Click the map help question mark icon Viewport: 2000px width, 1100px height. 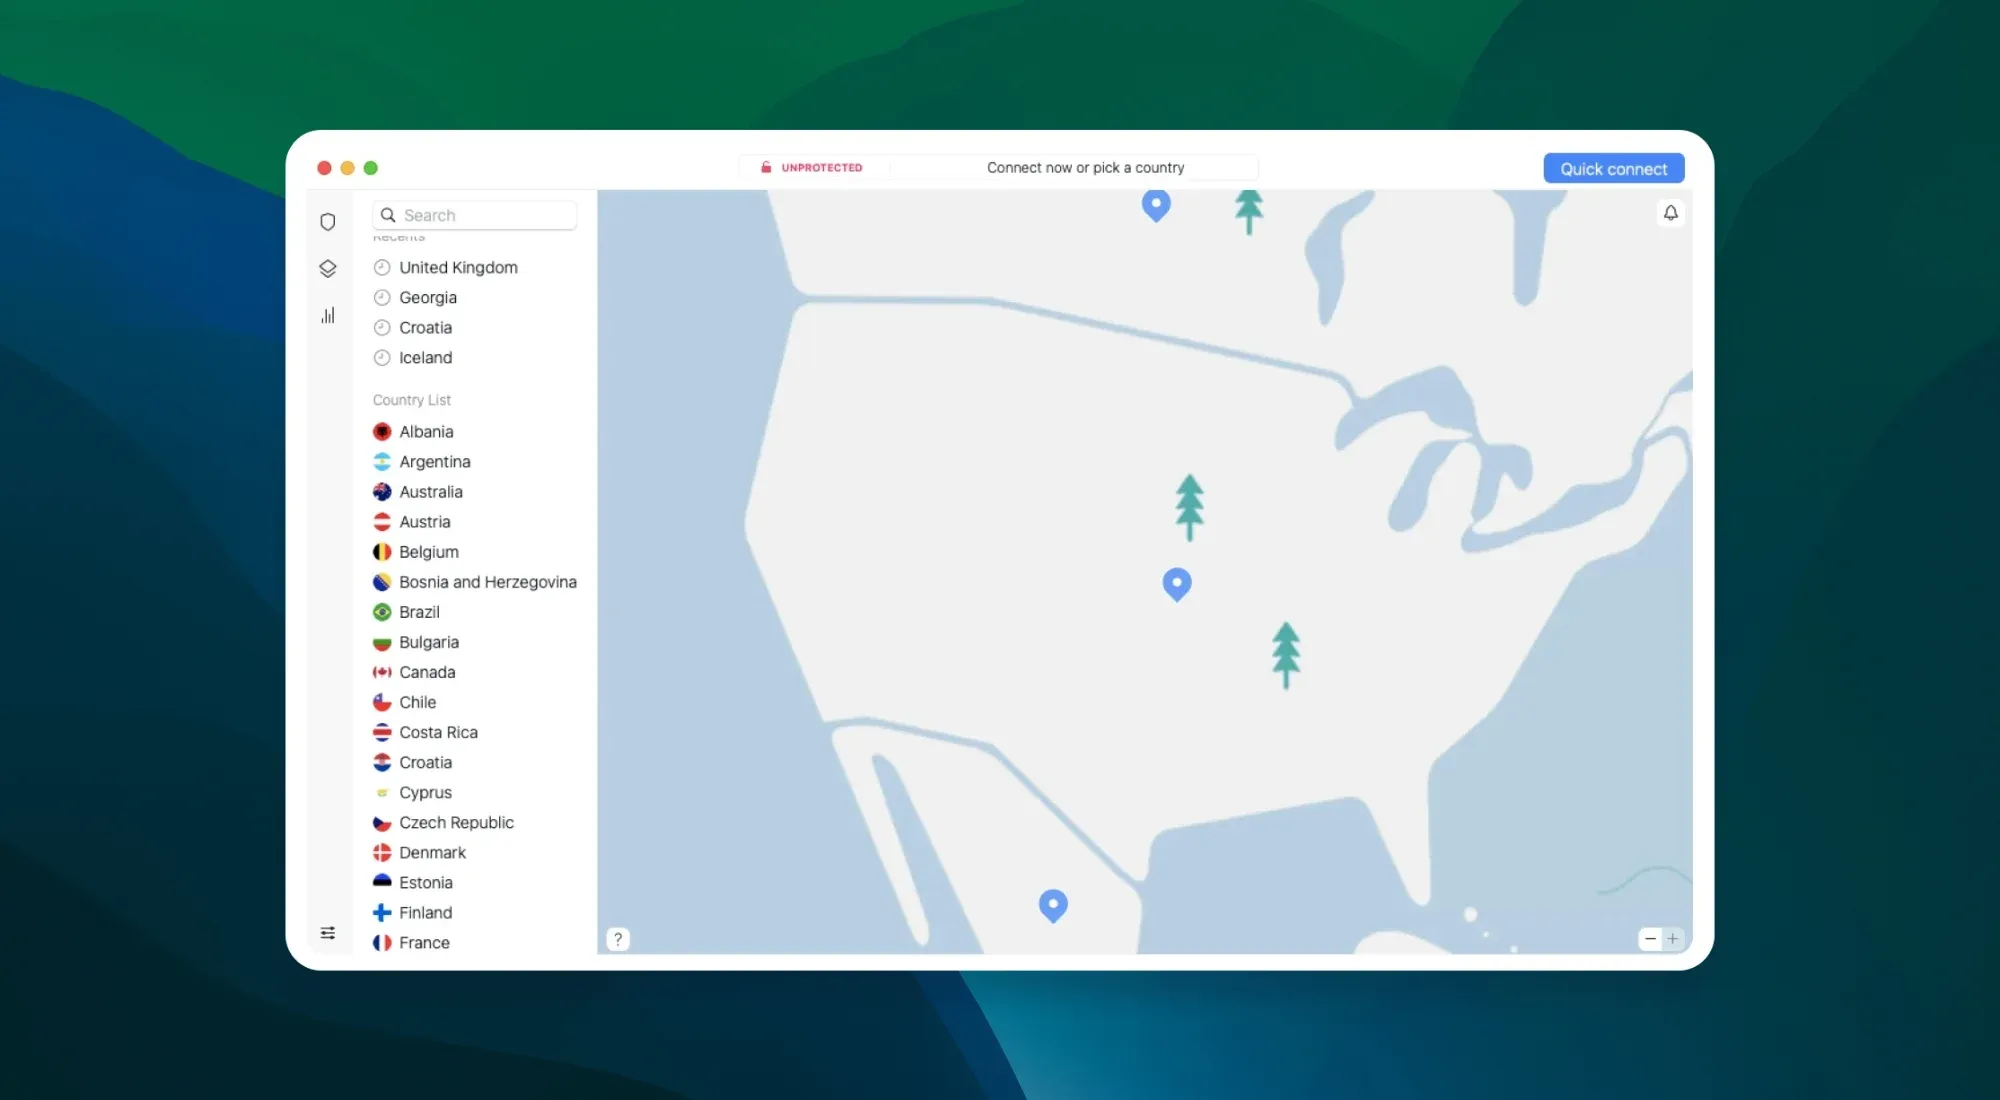pyautogui.click(x=617, y=939)
